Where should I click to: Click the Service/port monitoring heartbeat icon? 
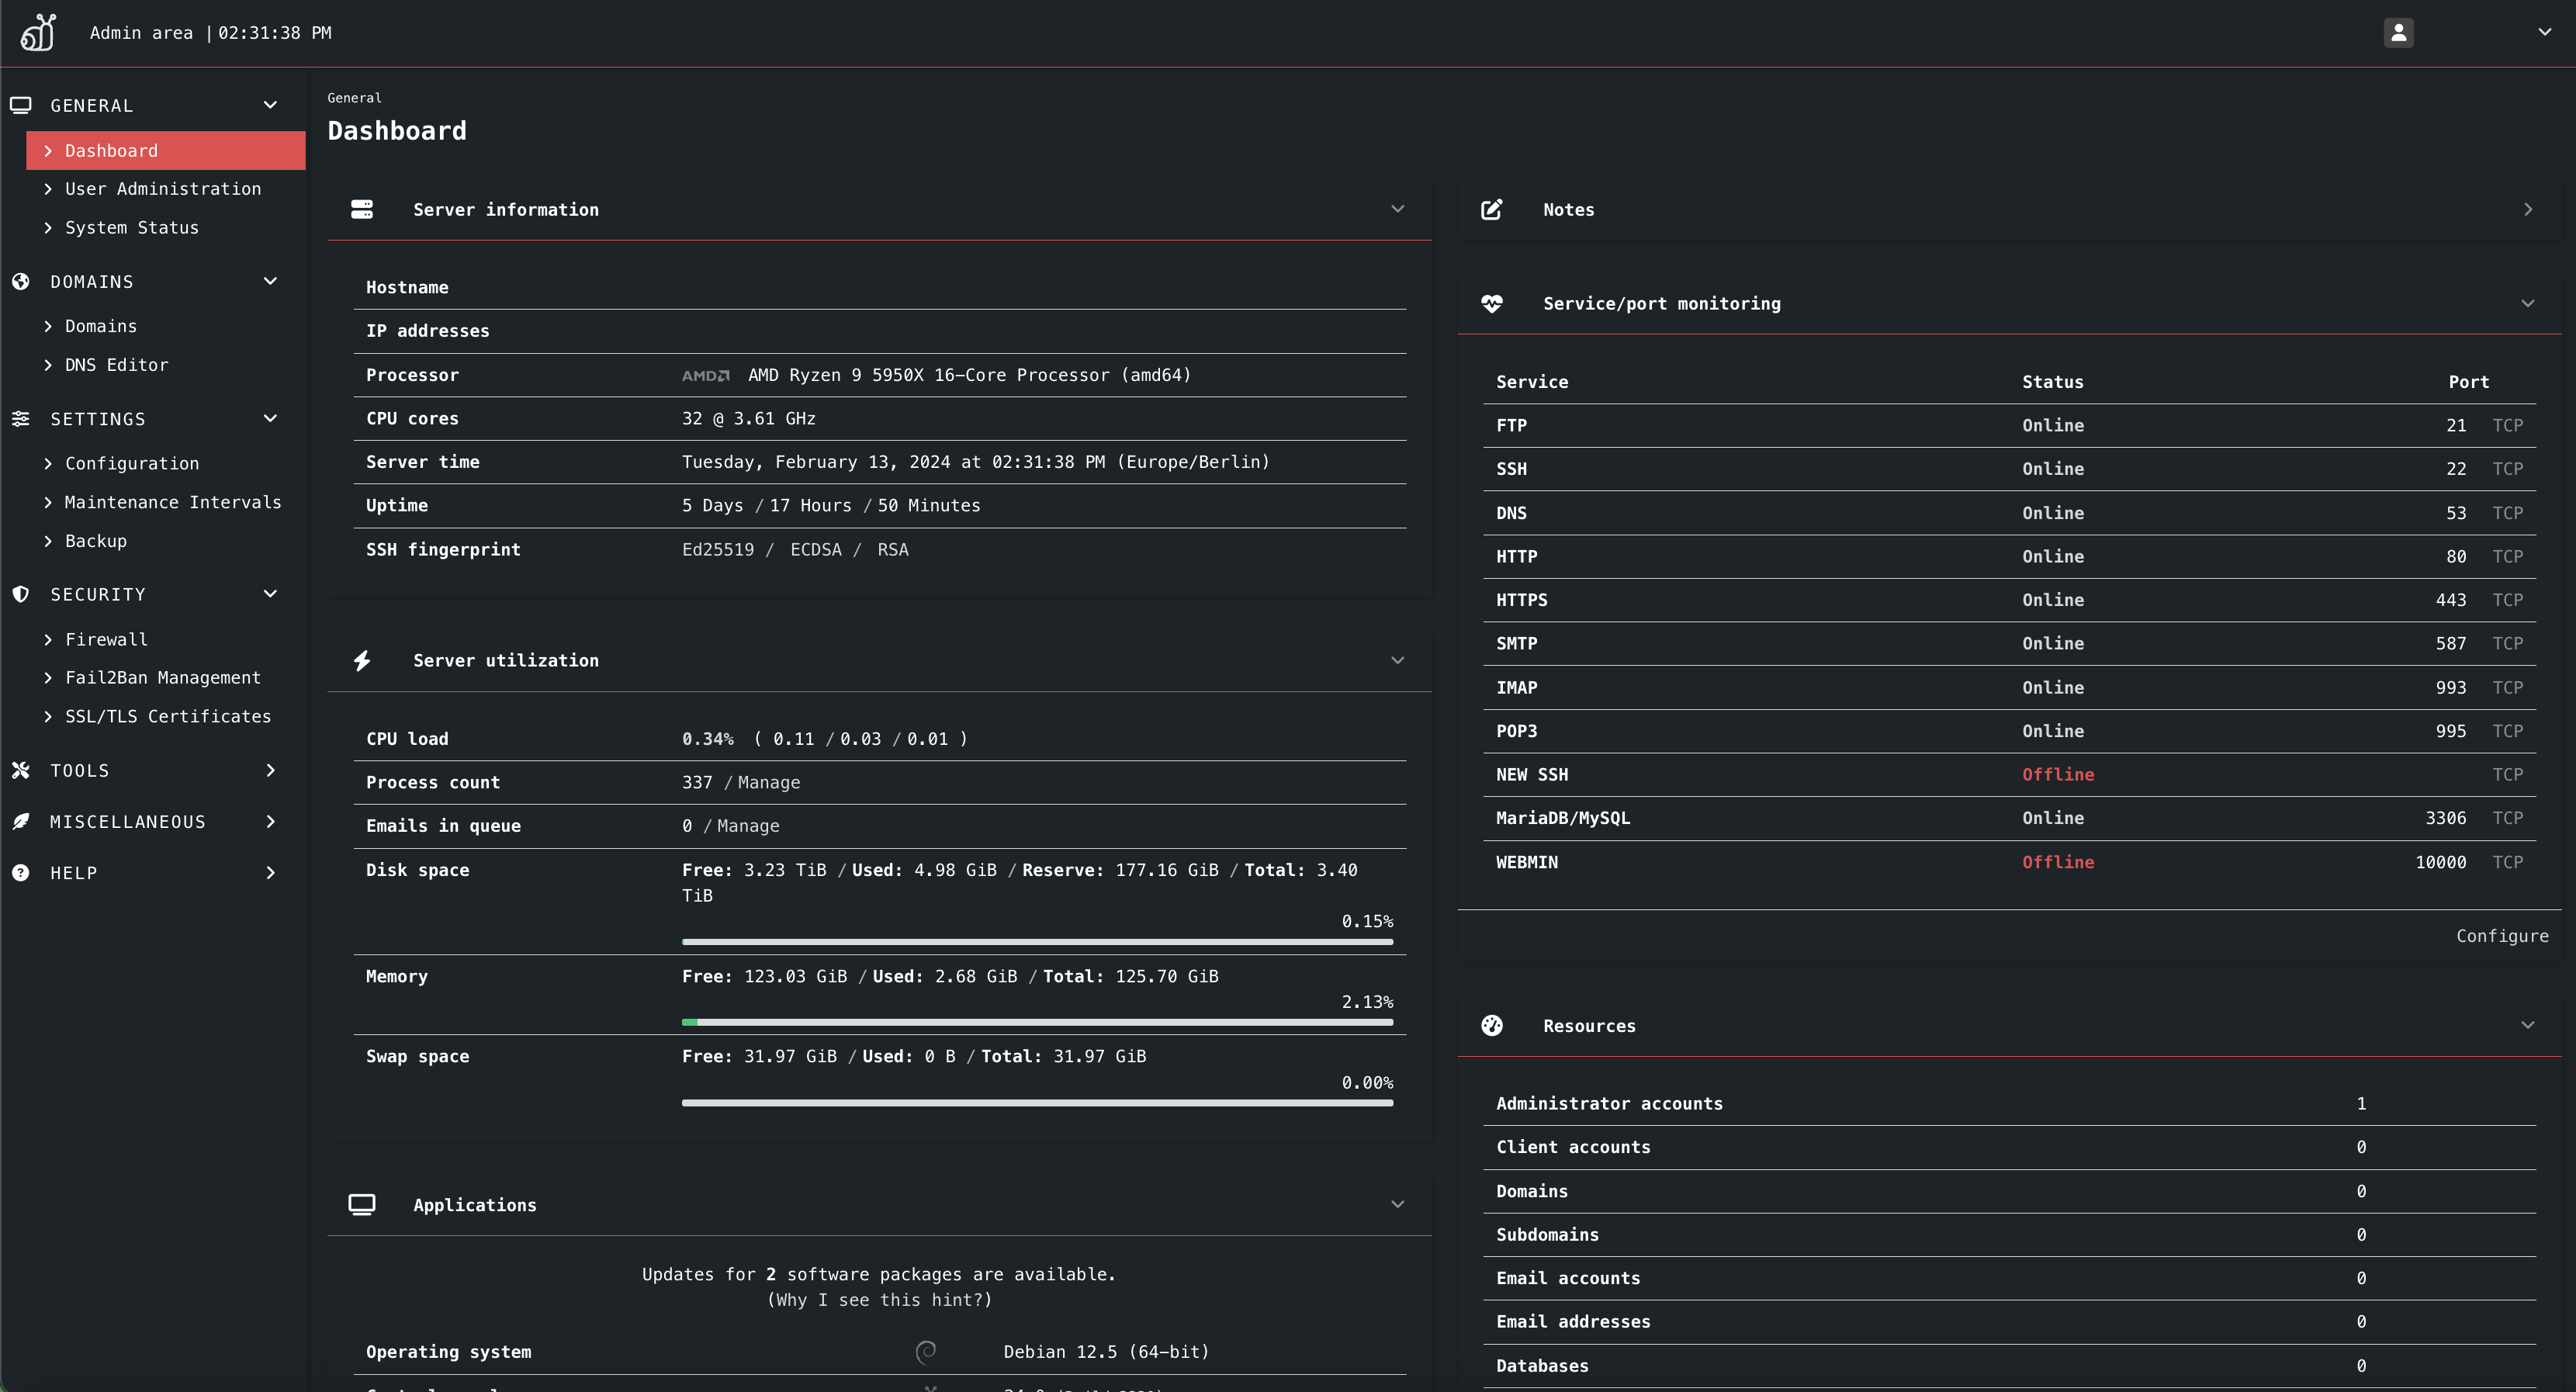(1491, 303)
